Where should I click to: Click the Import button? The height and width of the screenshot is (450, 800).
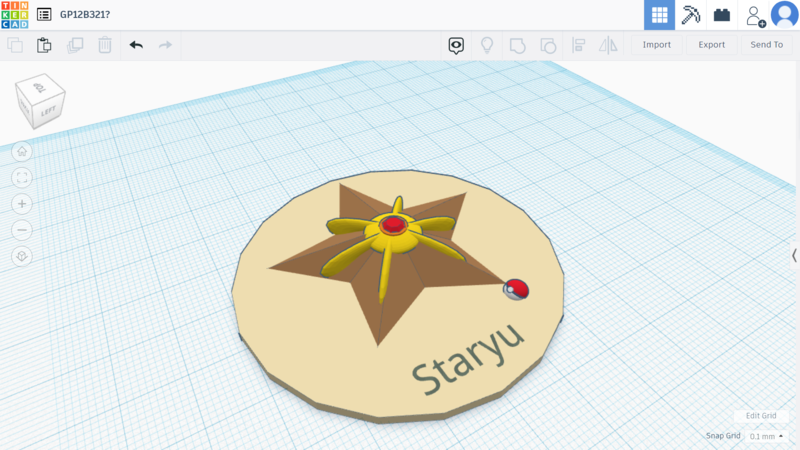click(x=657, y=45)
